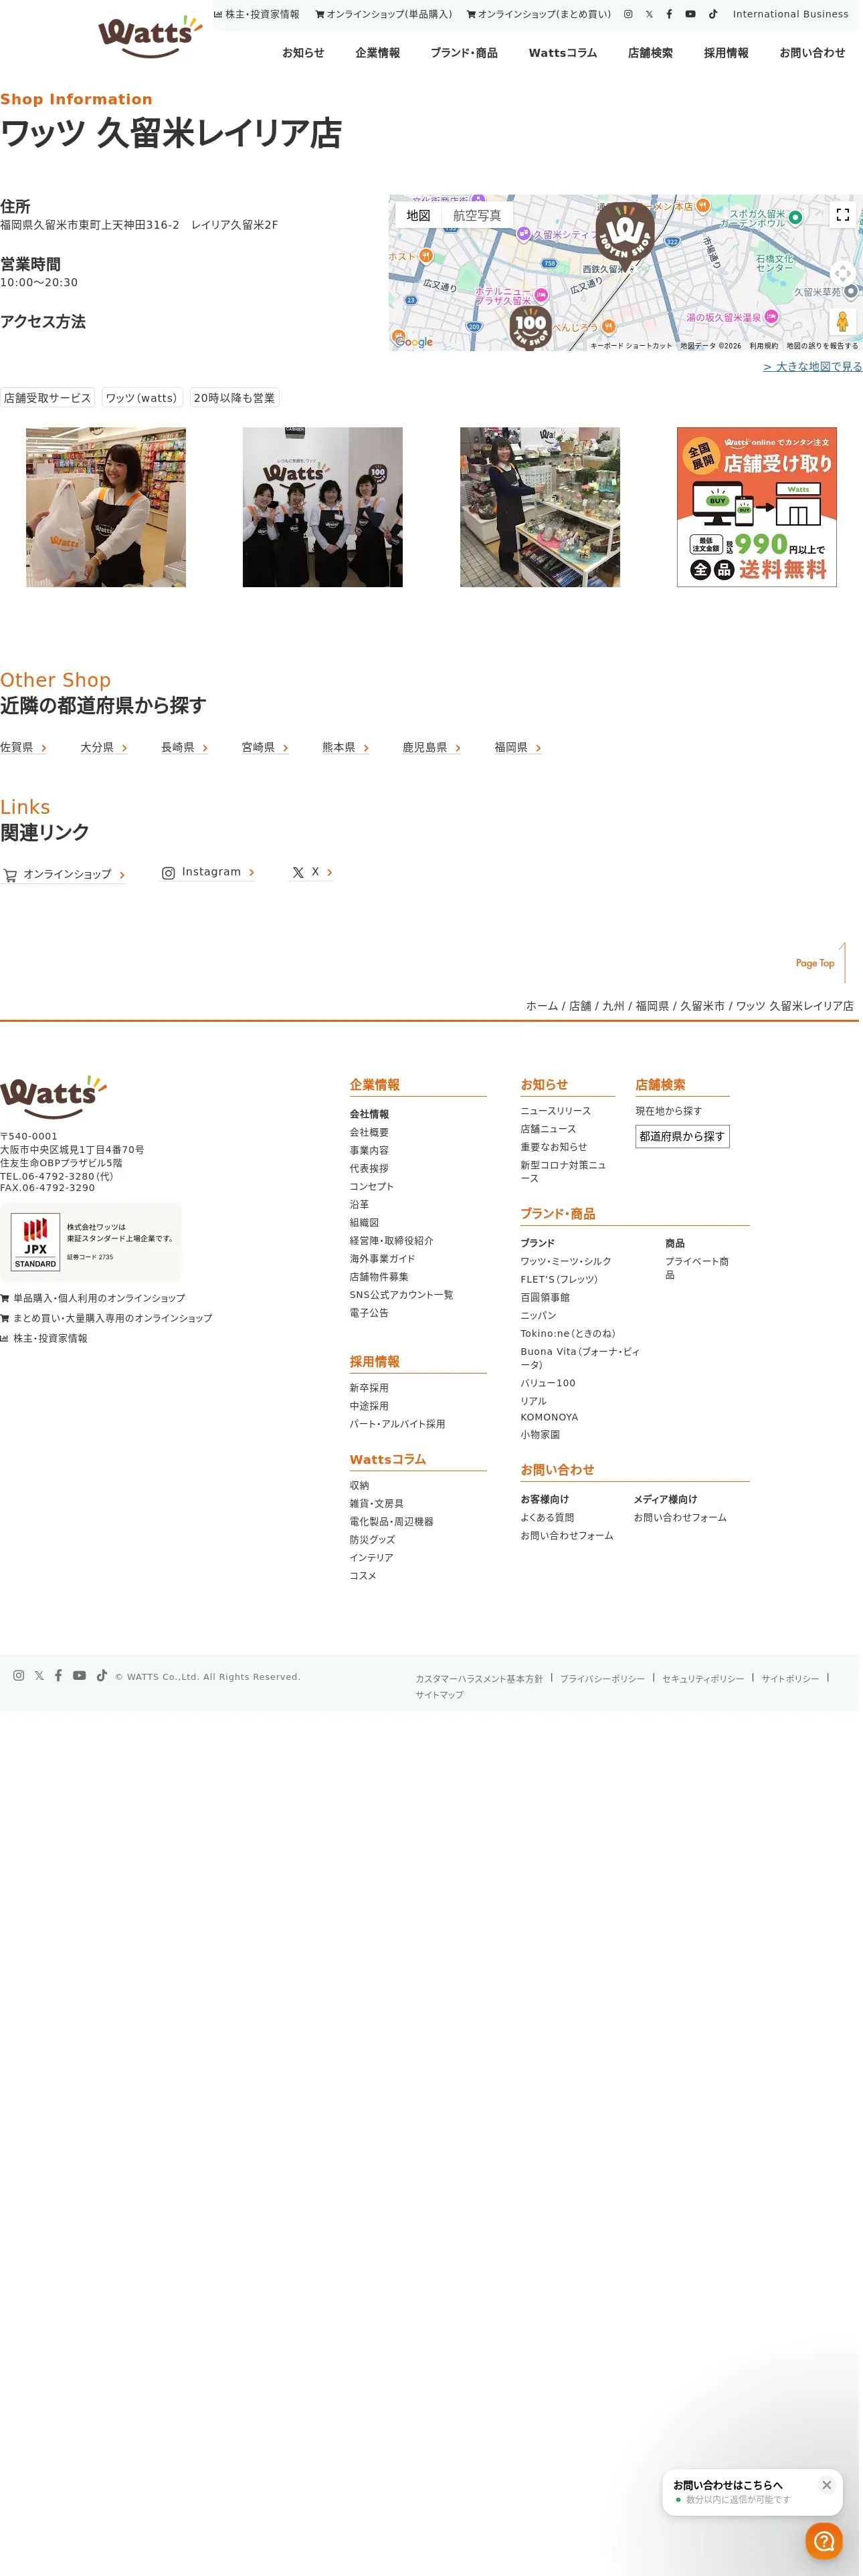Click the map camera pan control
This screenshot has width=863, height=2576.
pos(842,273)
